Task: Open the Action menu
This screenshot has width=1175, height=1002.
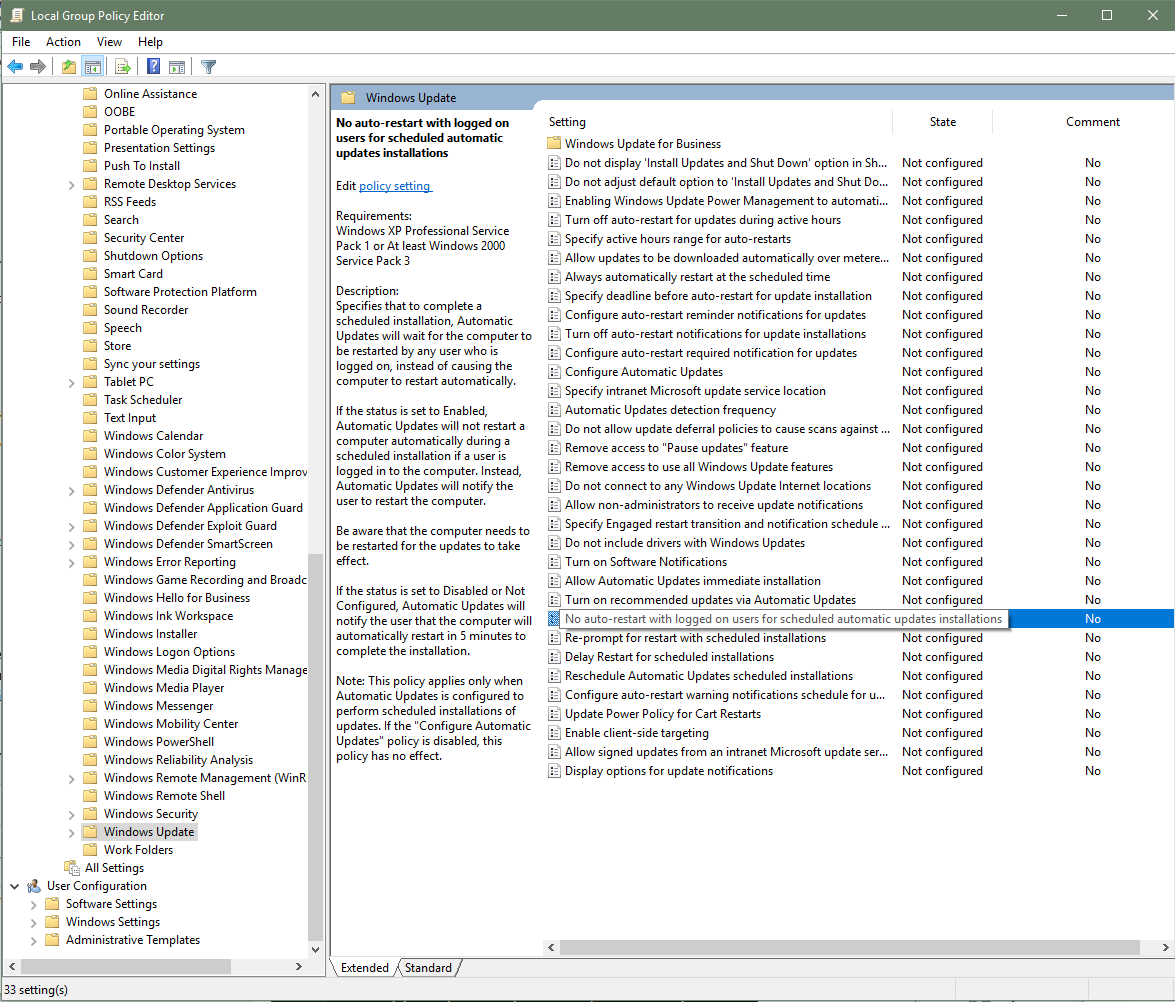Action: pos(63,42)
